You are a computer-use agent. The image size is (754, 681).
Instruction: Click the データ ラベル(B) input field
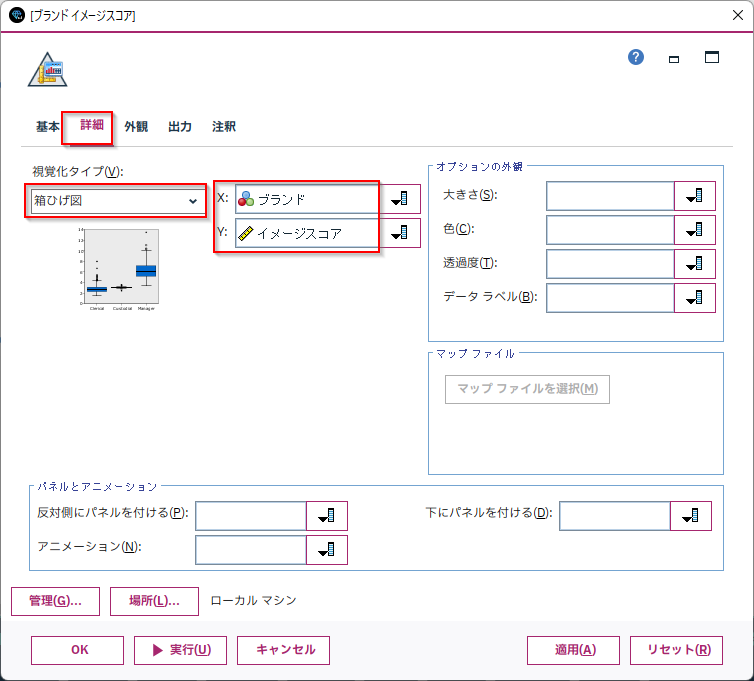click(610, 298)
